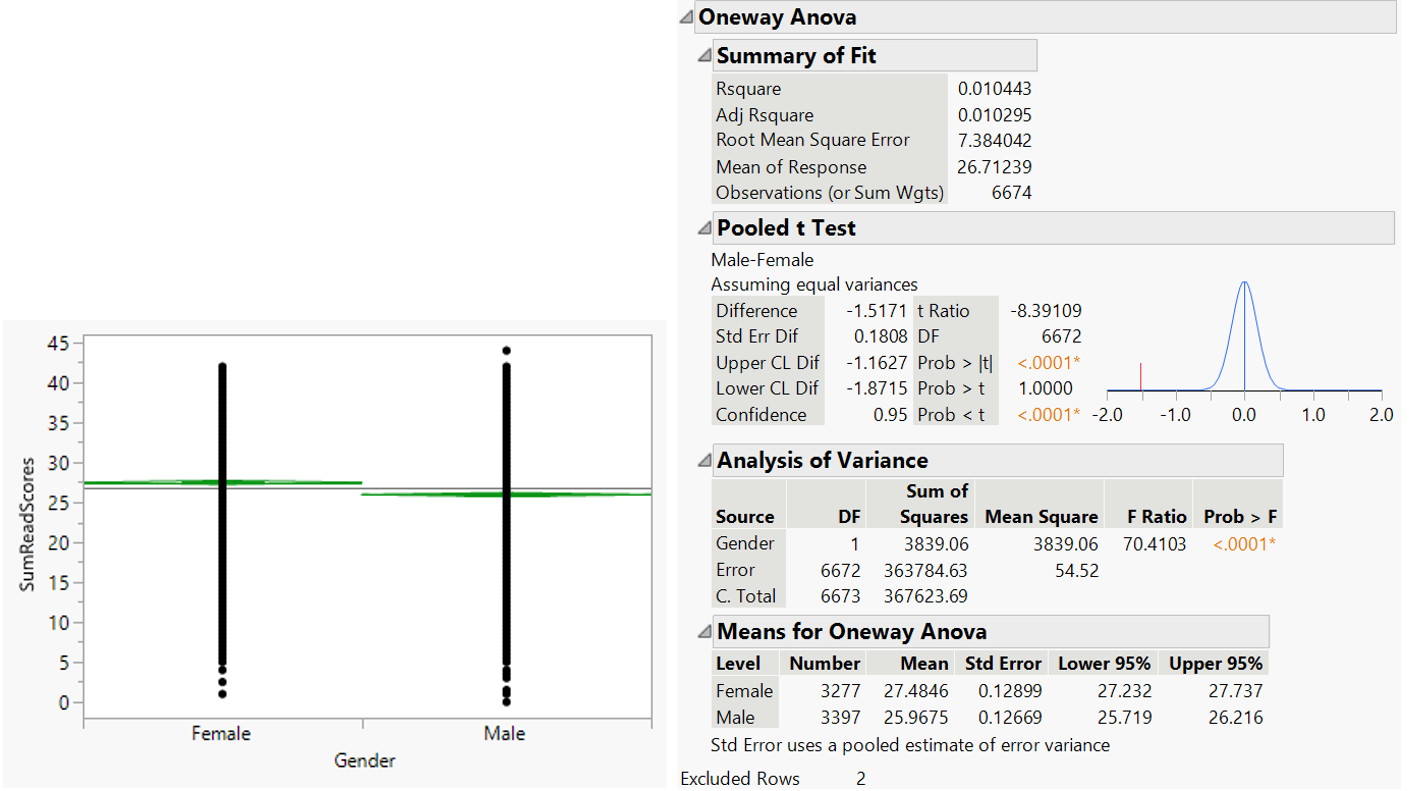The image size is (1414, 791).
Task: Click the Root Mean Square Error label
Action: click(812, 141)
